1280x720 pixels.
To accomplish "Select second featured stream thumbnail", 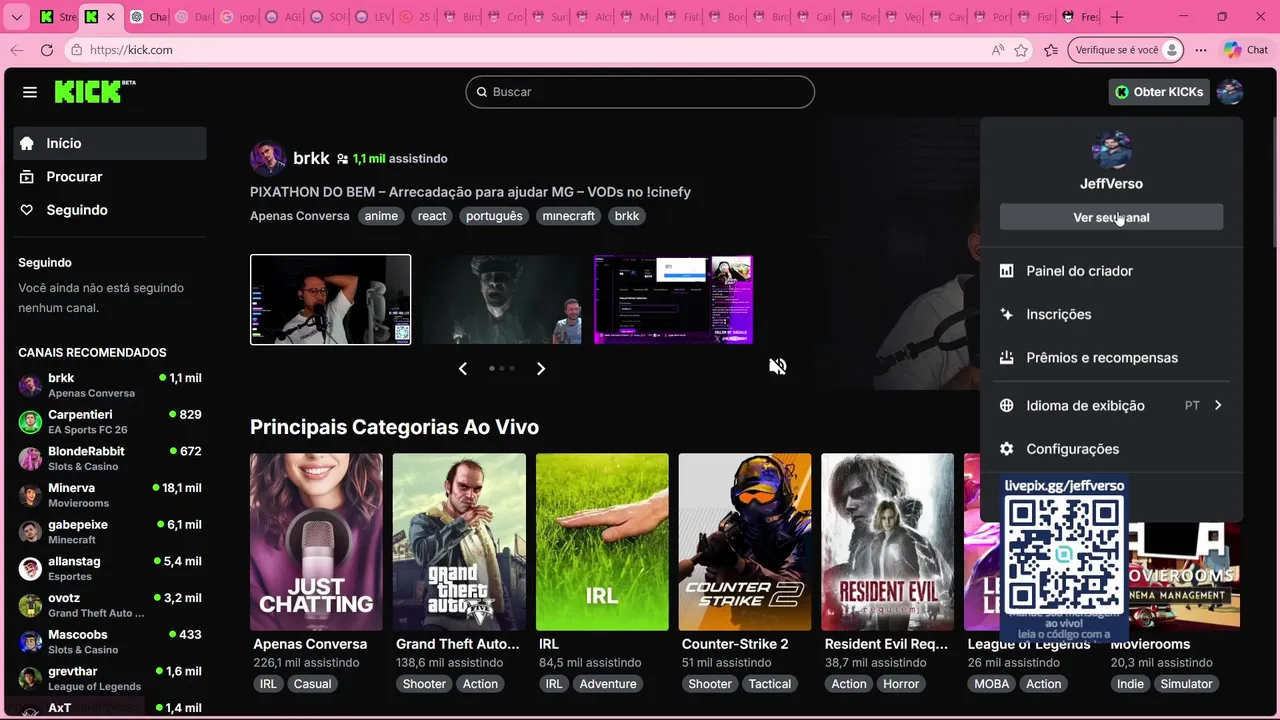I will (x=502, y=300).
